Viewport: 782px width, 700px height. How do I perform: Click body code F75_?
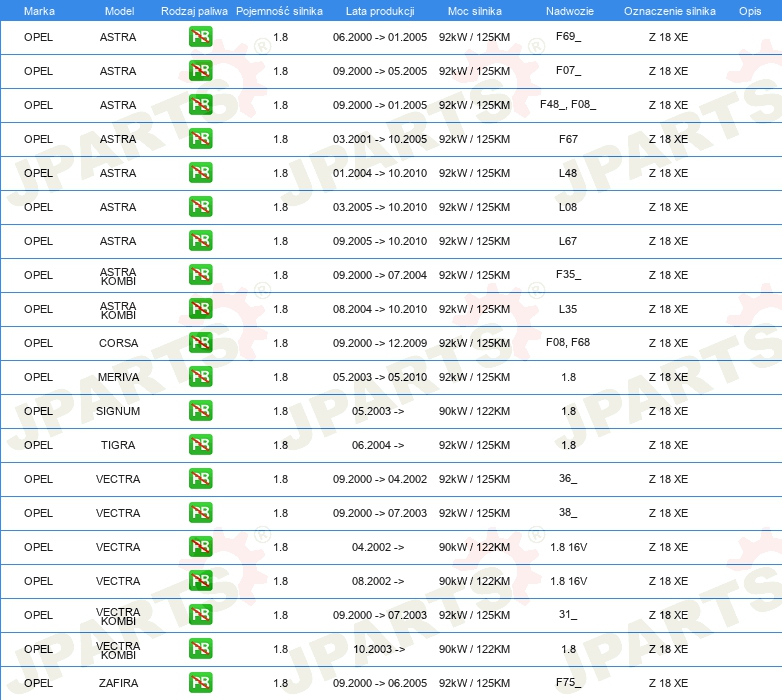coord(568,682)
